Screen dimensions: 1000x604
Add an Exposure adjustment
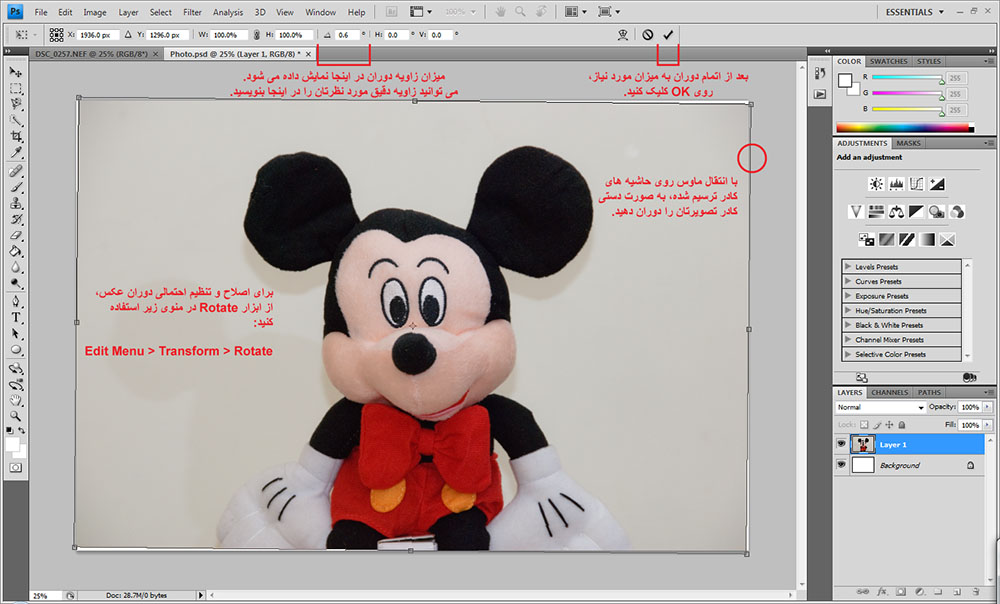coord(937,184)
